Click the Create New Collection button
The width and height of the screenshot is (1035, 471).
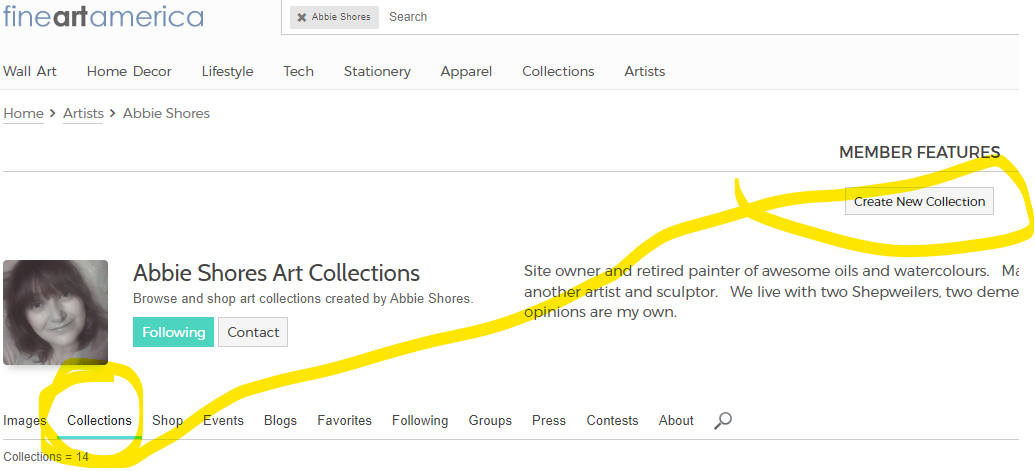pos(919,201)
